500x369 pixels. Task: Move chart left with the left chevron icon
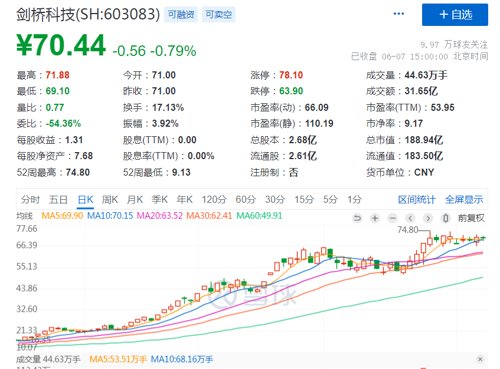(410, 218)
